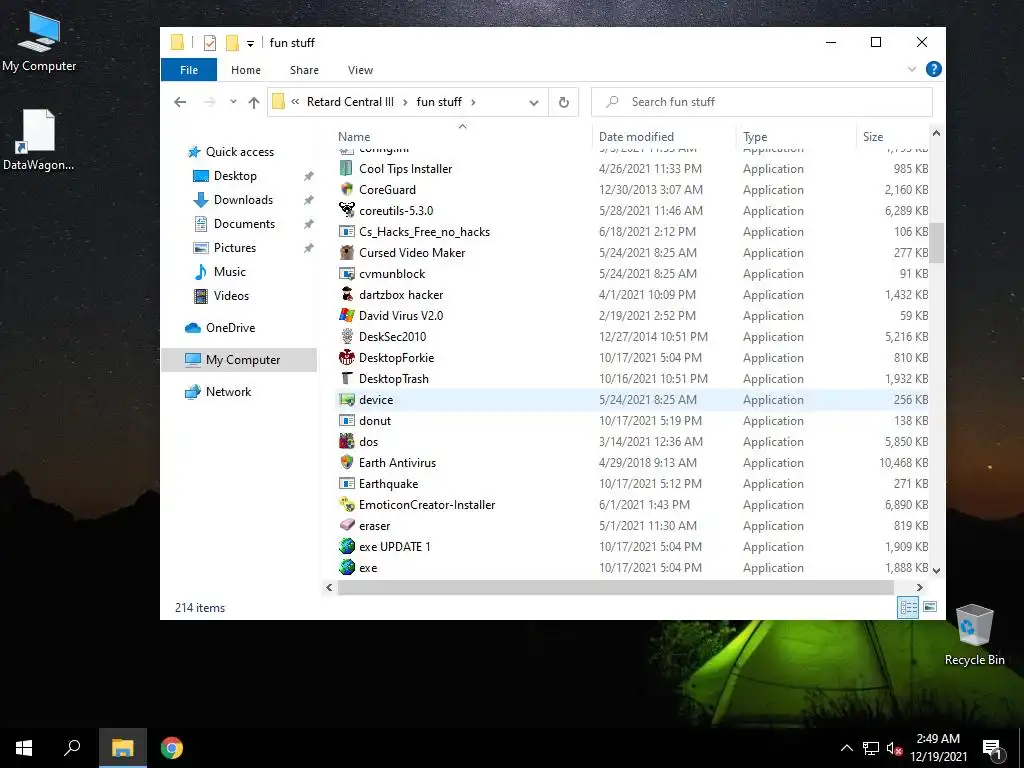
Task: Toggle Properties in quick access toolbar
Action: click(x=210, y=42)
